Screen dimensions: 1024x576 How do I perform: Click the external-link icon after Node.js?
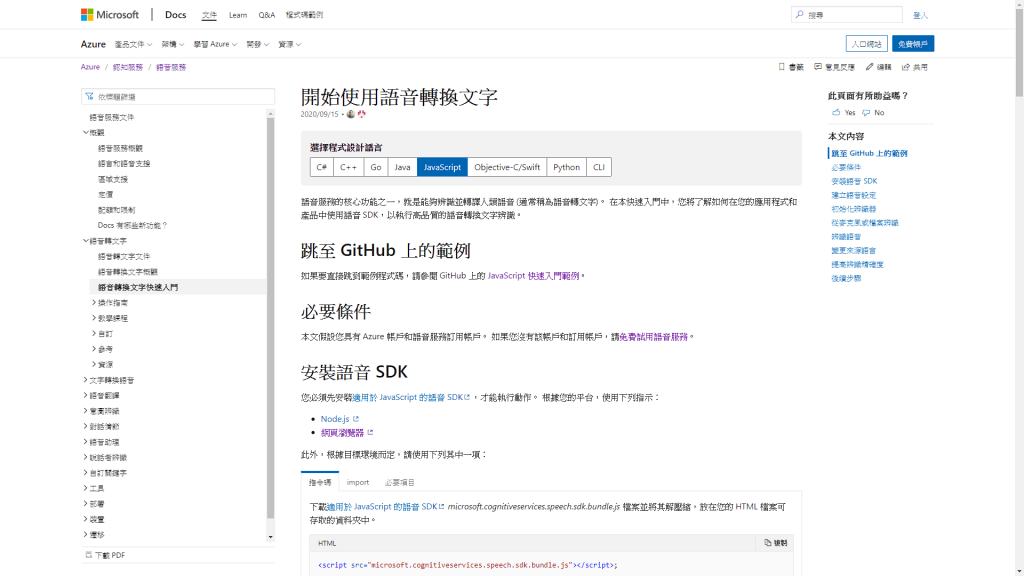click(356, 419)
